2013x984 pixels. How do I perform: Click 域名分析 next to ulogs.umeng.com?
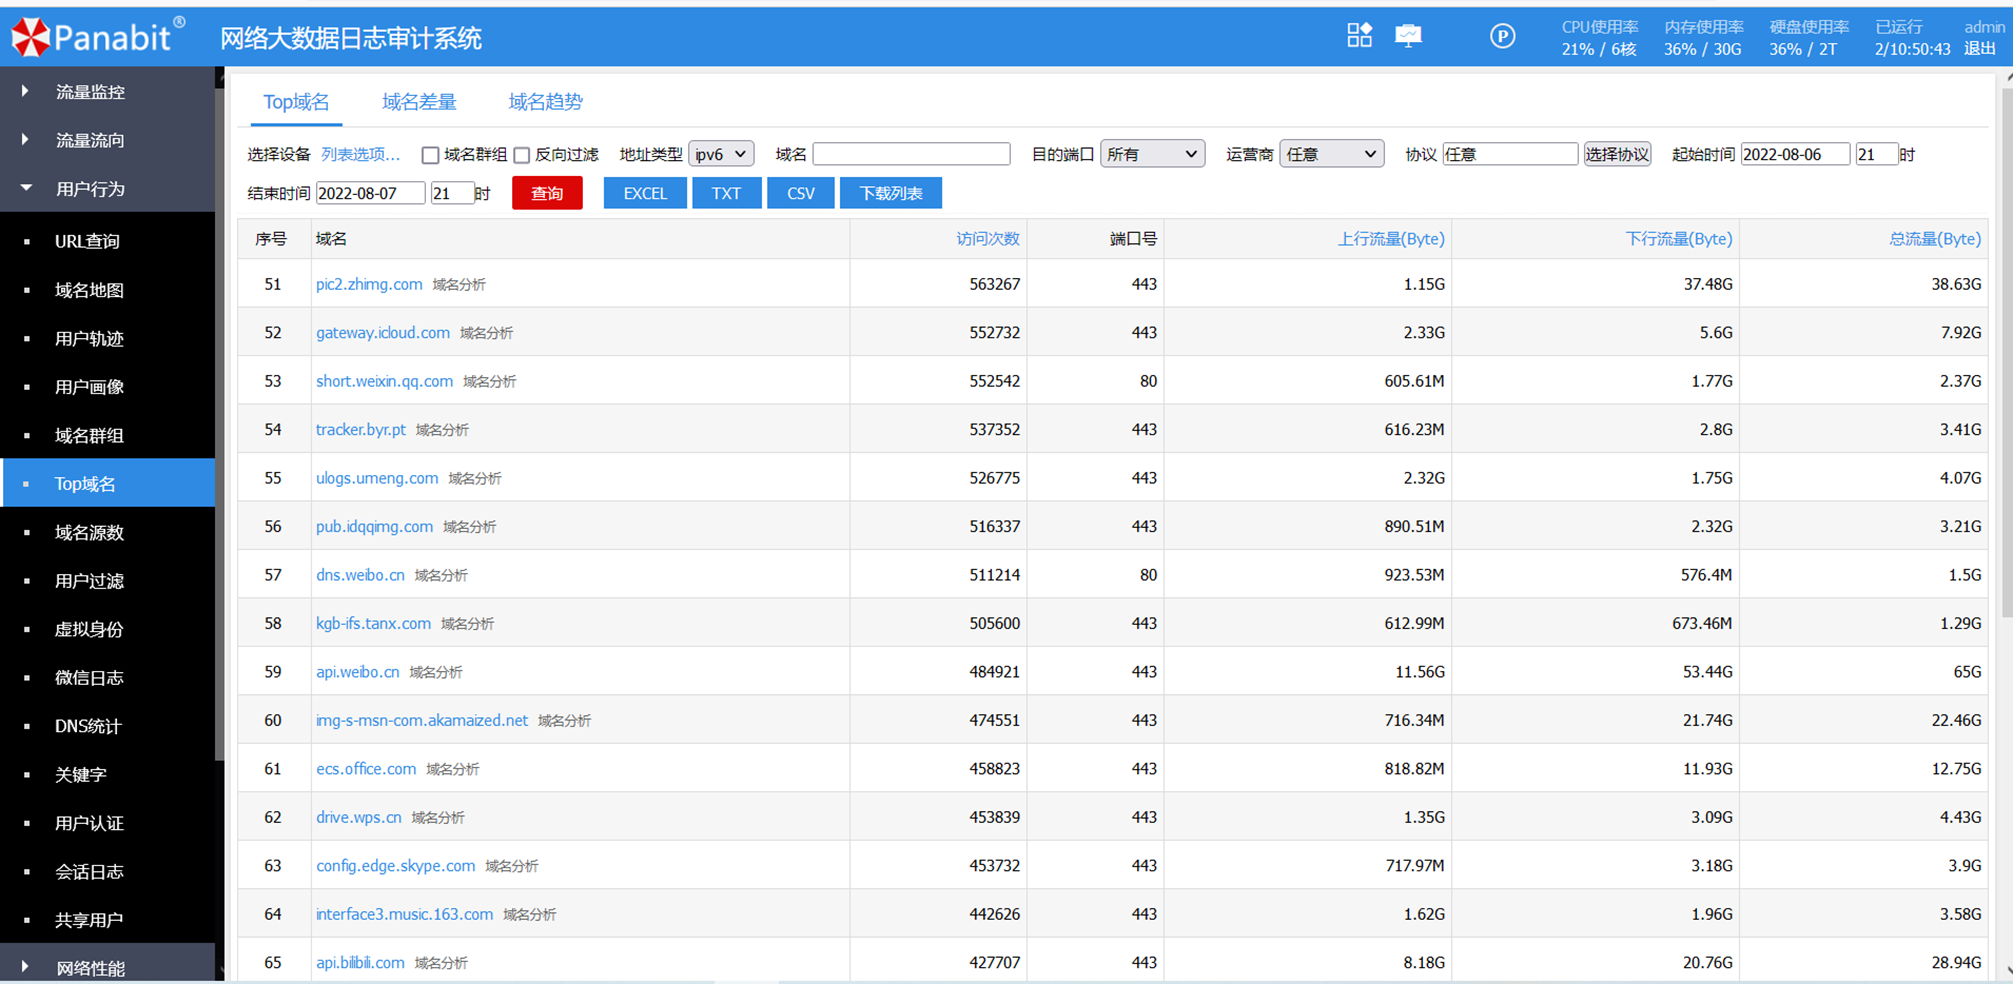[x=475, y=479]
